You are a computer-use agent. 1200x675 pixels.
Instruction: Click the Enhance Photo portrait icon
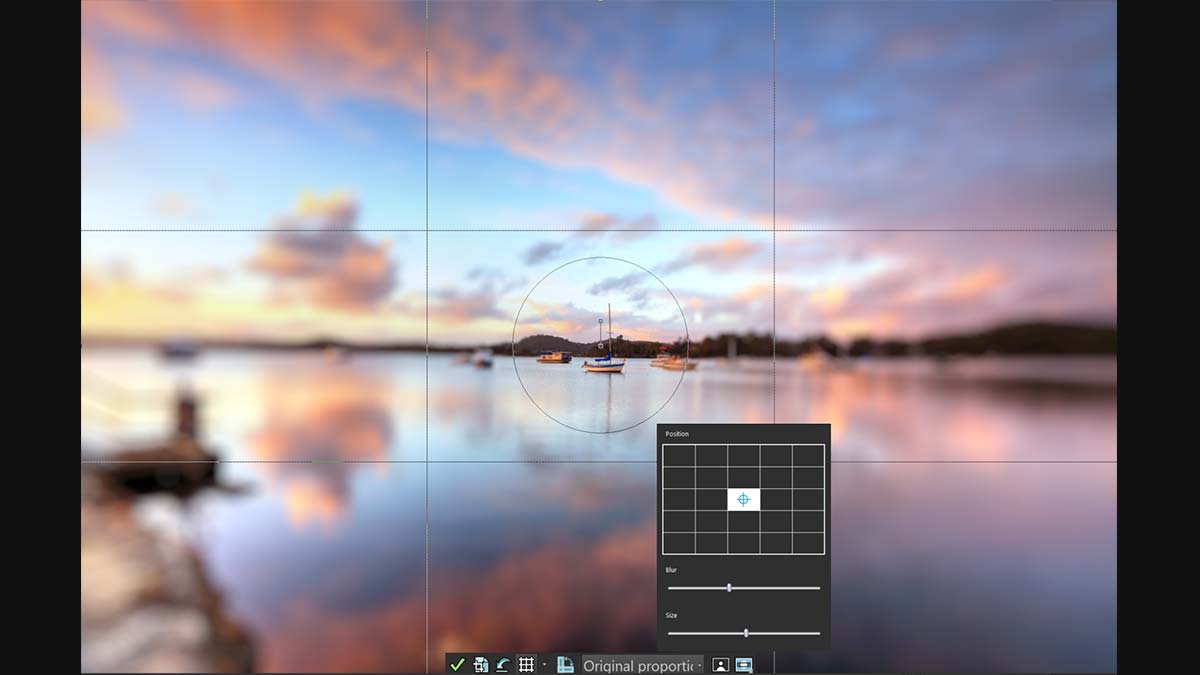[720, 665]
